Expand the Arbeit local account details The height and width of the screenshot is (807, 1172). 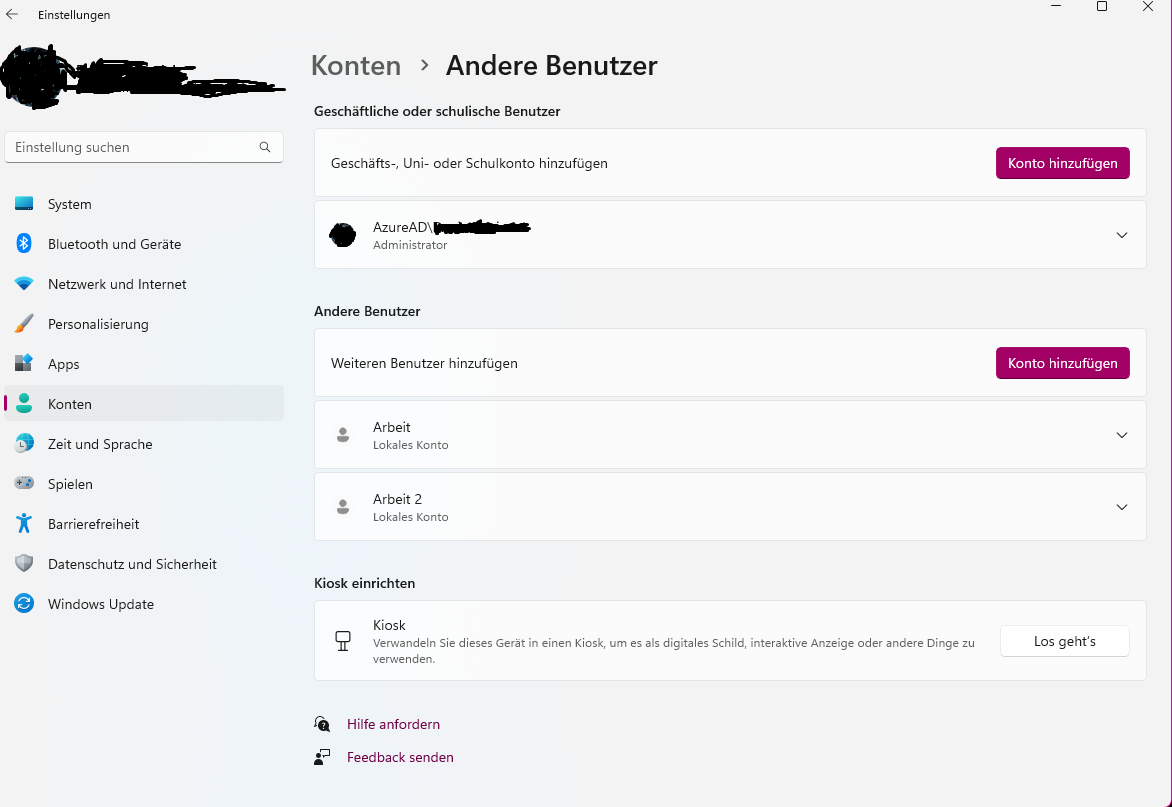[x=1121, y=434]
